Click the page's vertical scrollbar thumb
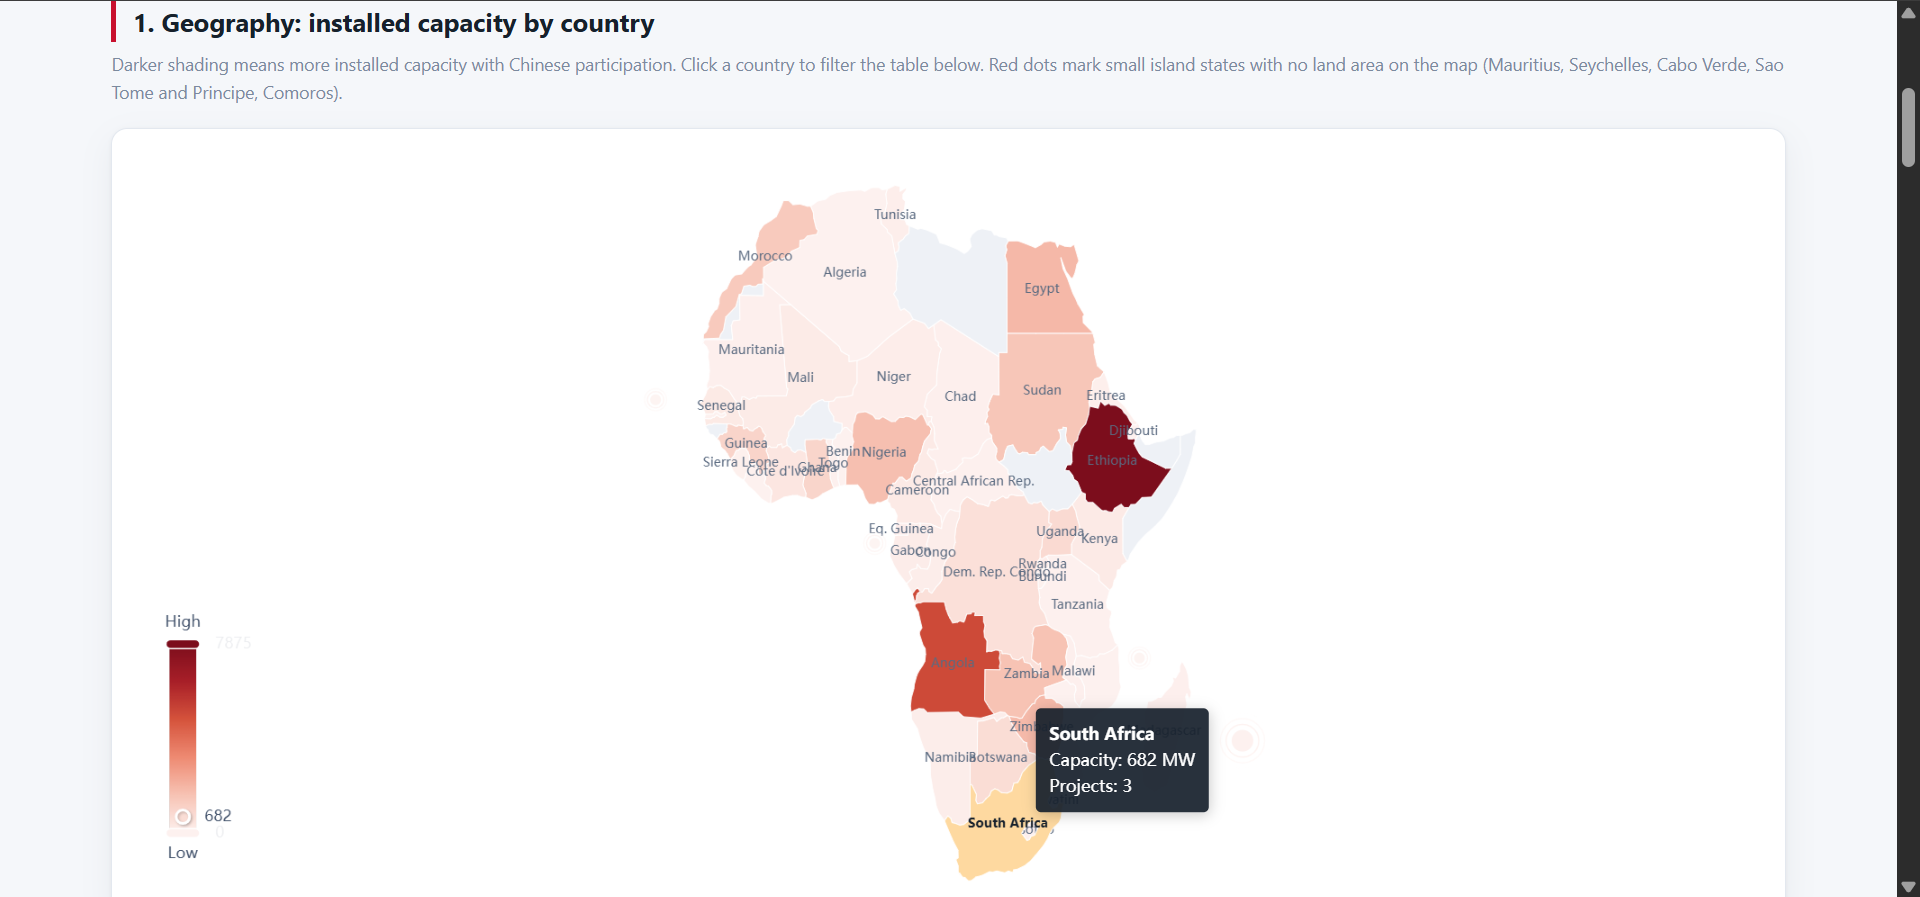Screen dimensions: 1920x897 pos(1909,127)
